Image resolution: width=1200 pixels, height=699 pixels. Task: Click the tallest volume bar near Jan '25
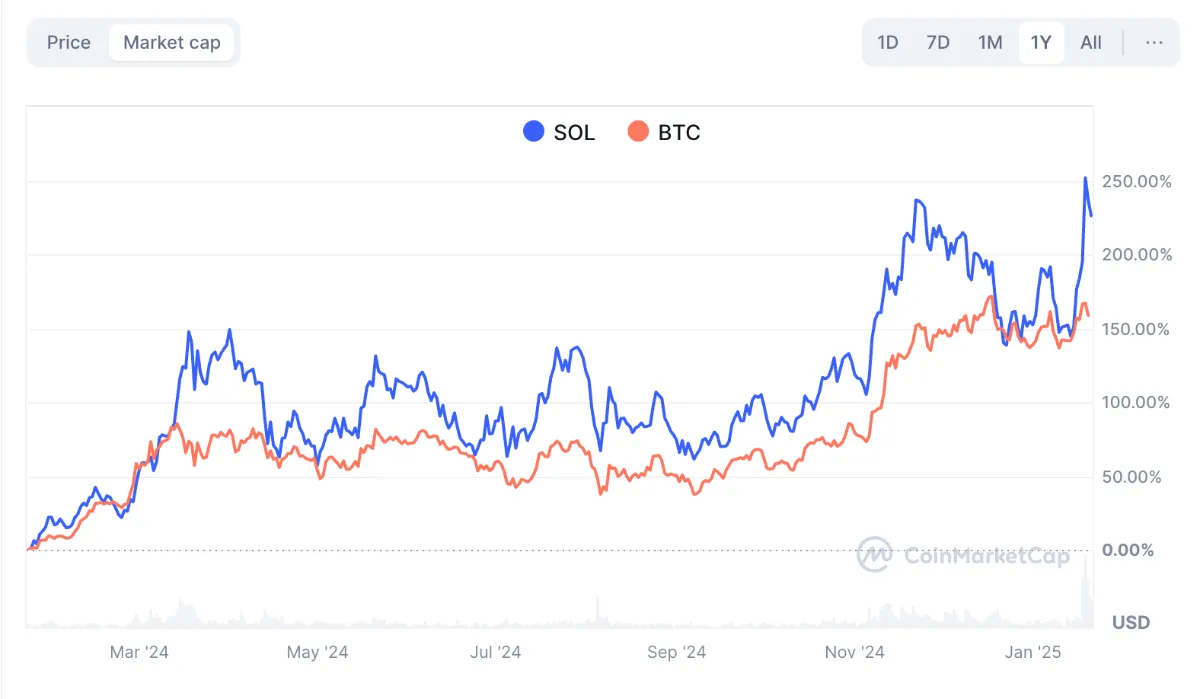pyautogui.click(x=1086, y=590)
